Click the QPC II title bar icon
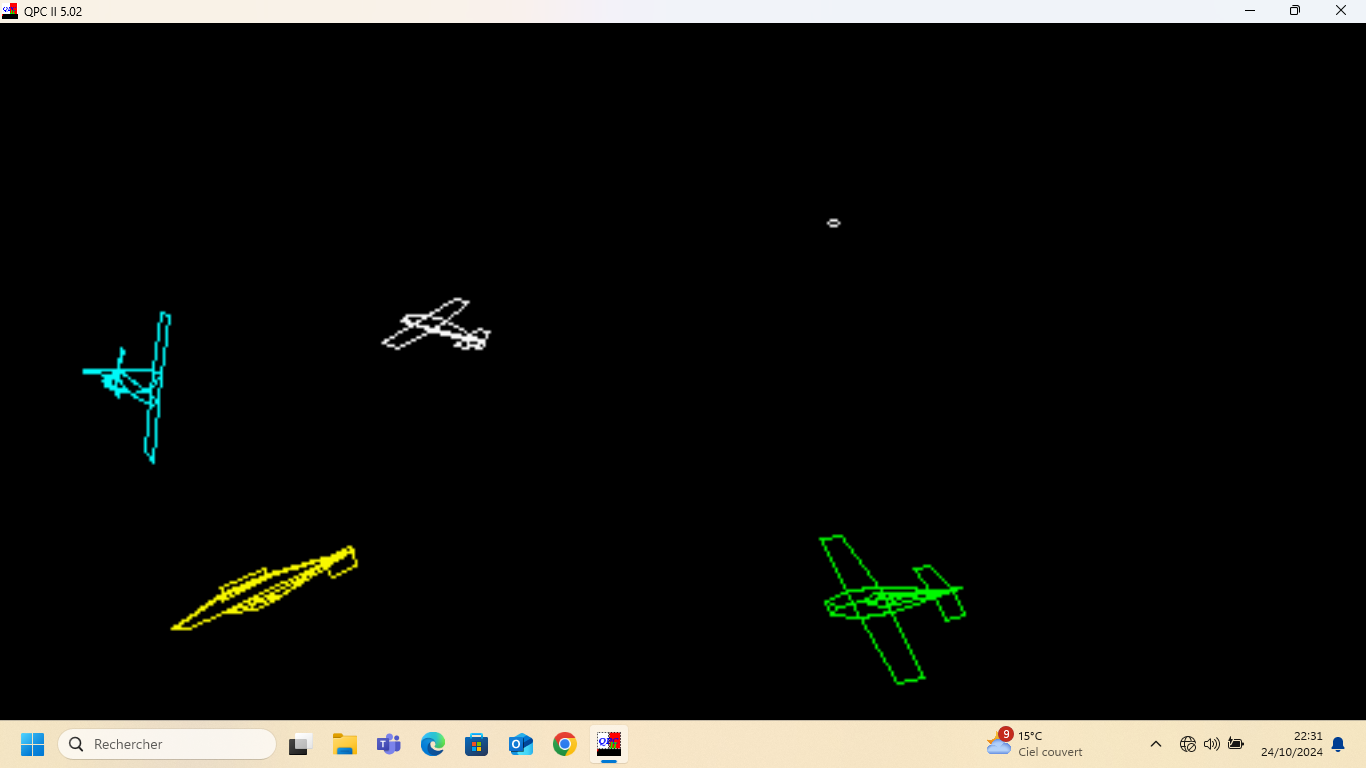This screenshot has height=768, width=1366. click(x=10, y=11)
